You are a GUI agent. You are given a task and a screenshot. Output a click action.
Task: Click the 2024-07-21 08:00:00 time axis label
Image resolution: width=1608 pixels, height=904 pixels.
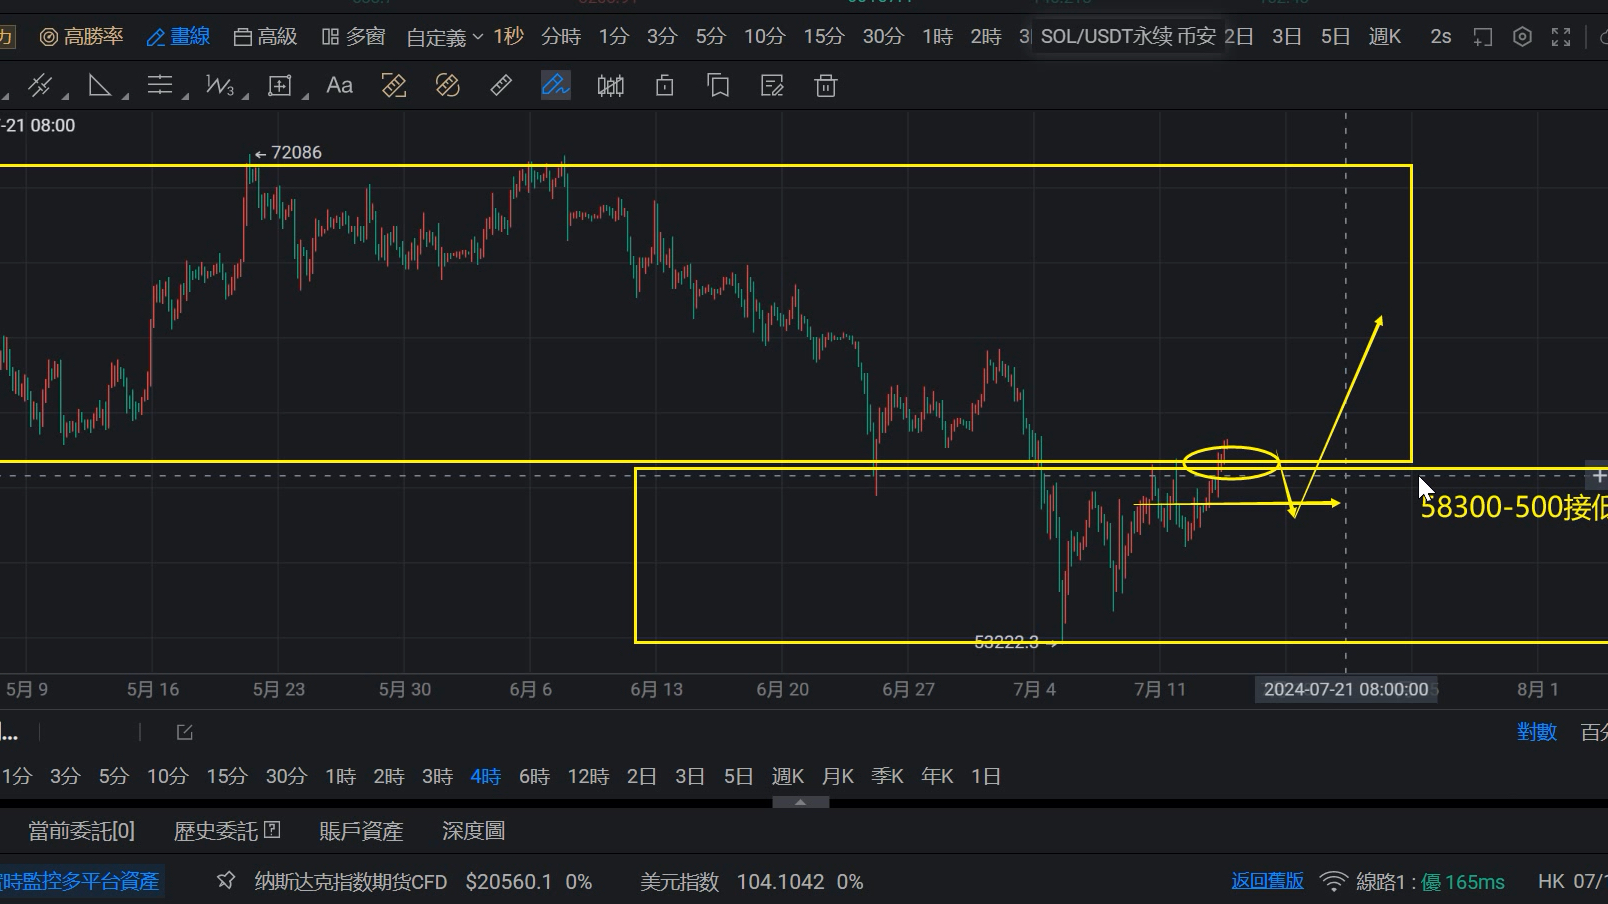click(x=1346, y=689)
